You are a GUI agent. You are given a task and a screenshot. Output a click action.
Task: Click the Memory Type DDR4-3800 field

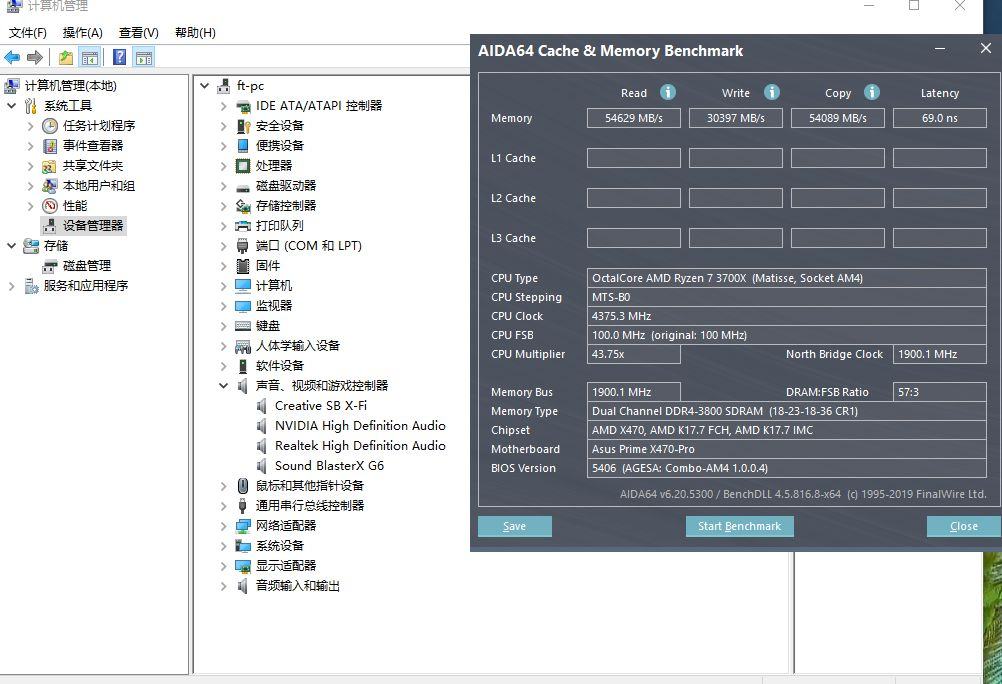pyautogui.click(x=787, y=411)
